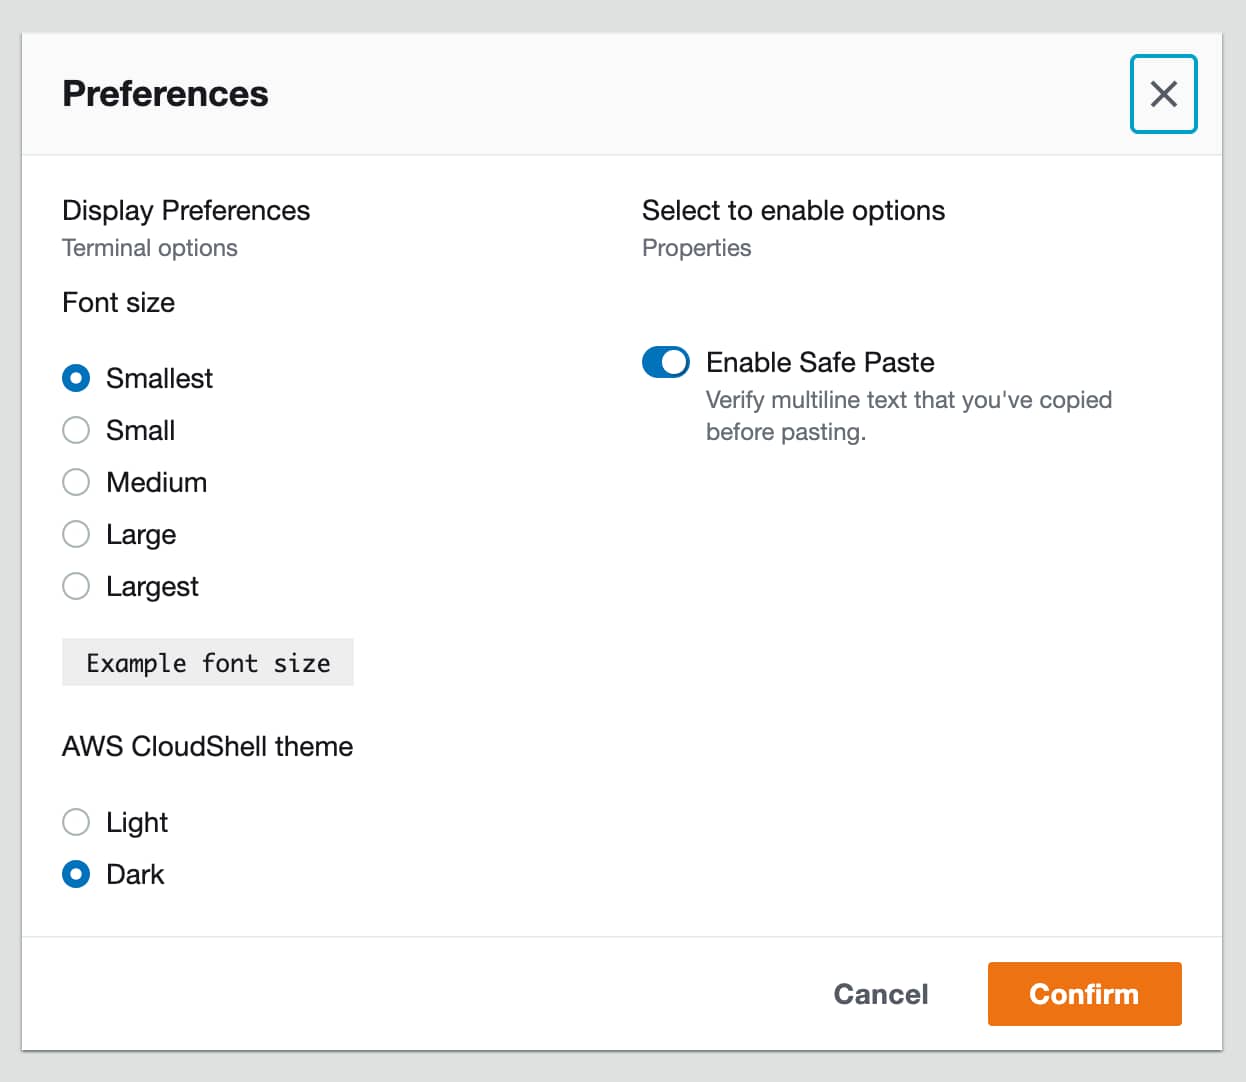The height and width of the screenshot is (1082, 1246).
Task: Confirm the preference changes
Action: (1084, 994)
